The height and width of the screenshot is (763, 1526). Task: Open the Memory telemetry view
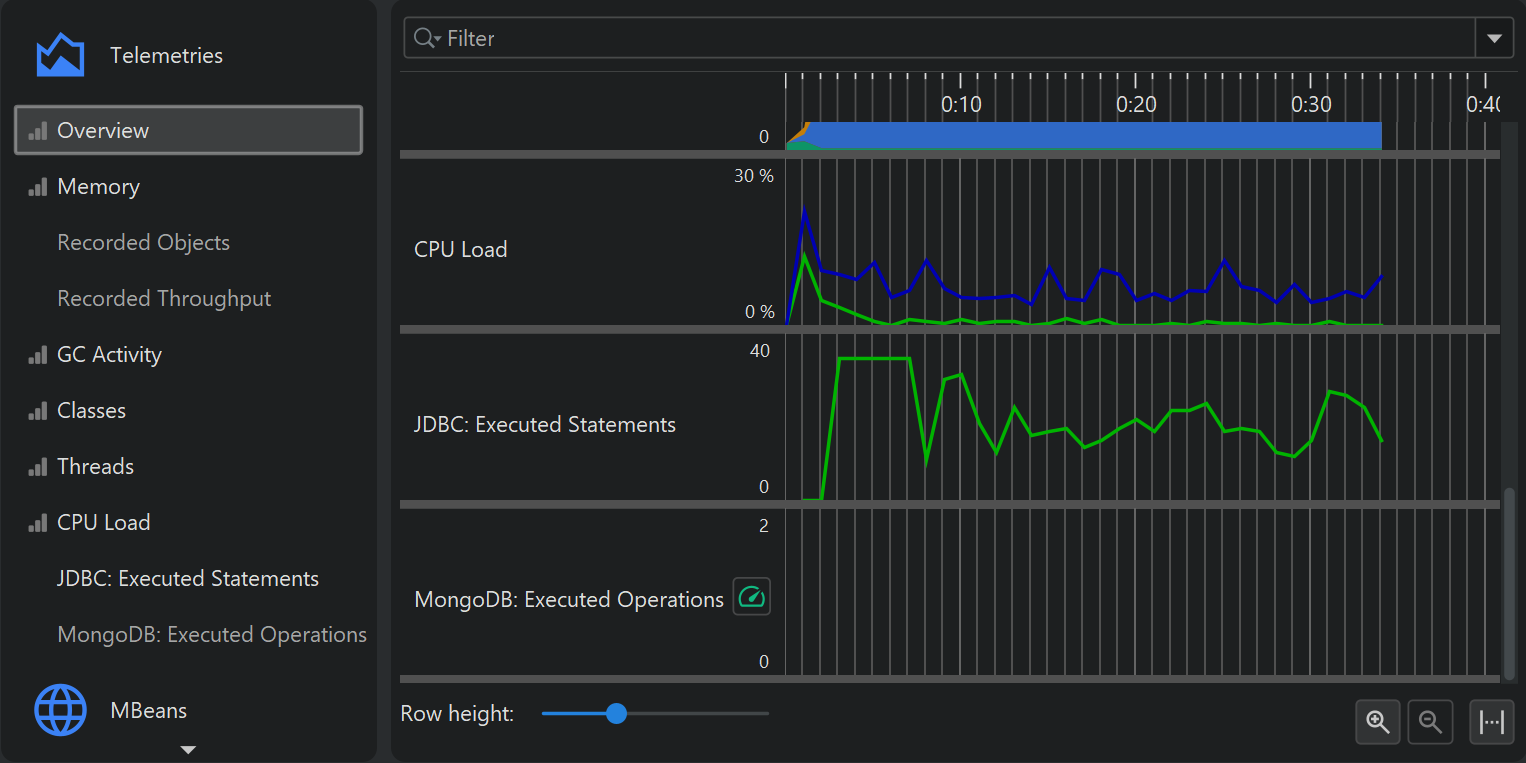coord(98,187)
